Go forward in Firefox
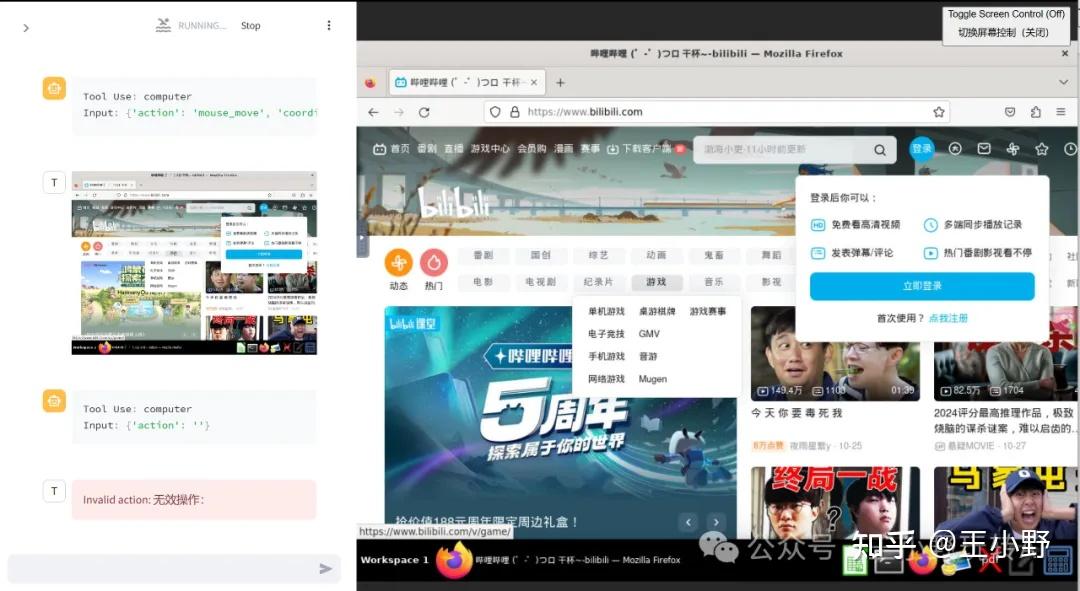Image resolution: width=1080 pixels, height=591 pixels. coord(399,112)
